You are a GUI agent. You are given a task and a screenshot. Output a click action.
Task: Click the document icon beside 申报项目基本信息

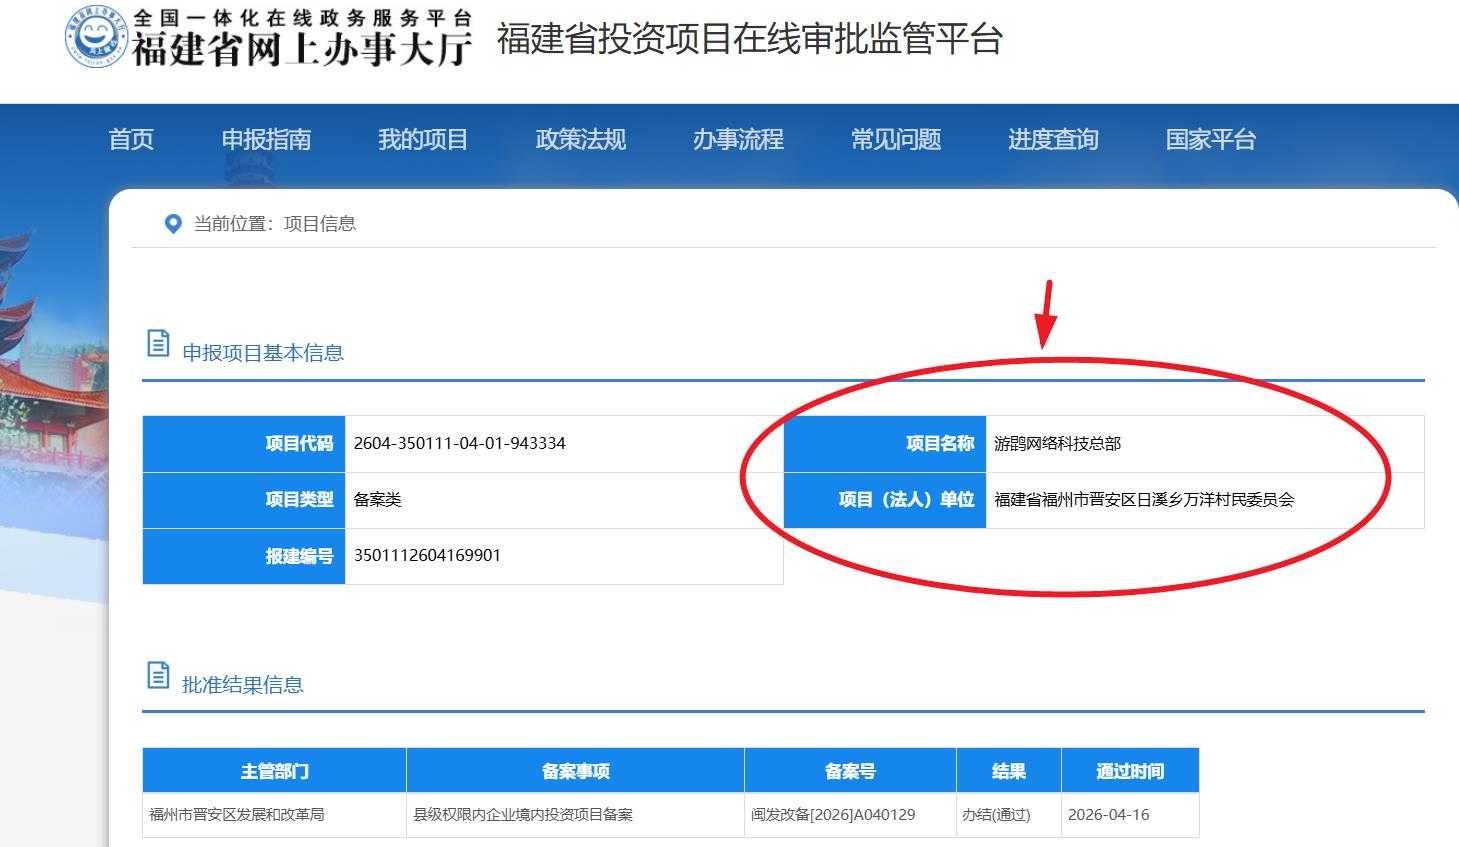pyautogui.click(x=158, y=343)
